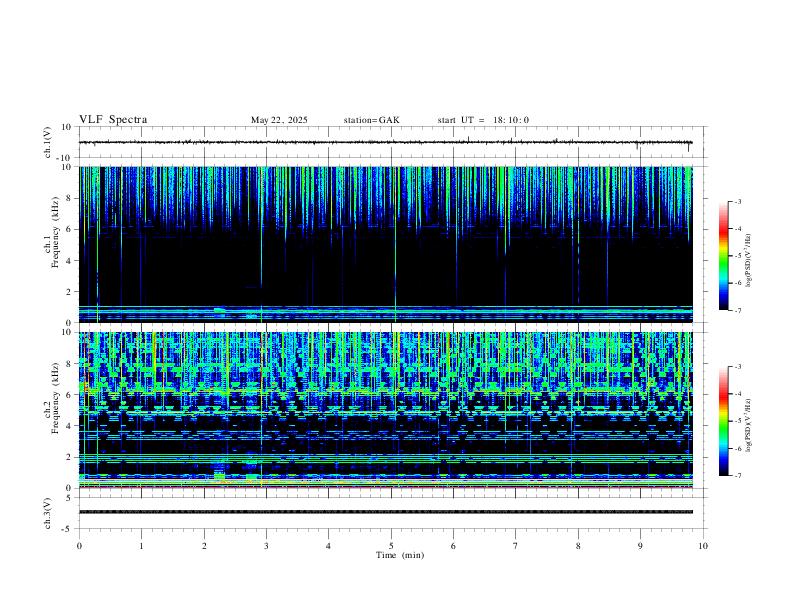Image resolution: width=792 pixels, height=612 pixels.
Task: Click the "8" kHz tick on ch.2 spectrogram axis
Action: pos(69,364)
